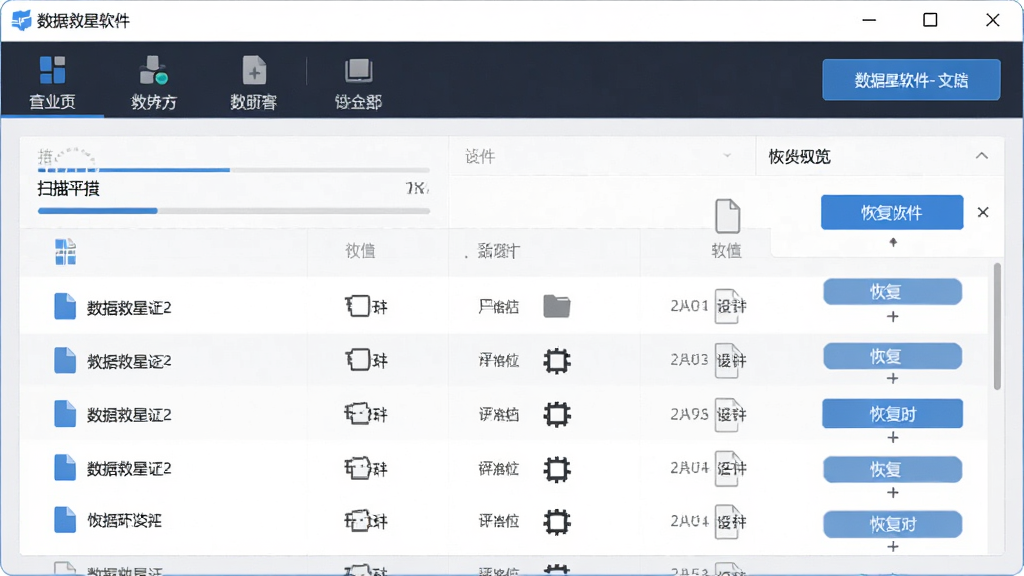Select the file name in the 2A95 row
Viewport: 1024px width, 576px height.
129,415
